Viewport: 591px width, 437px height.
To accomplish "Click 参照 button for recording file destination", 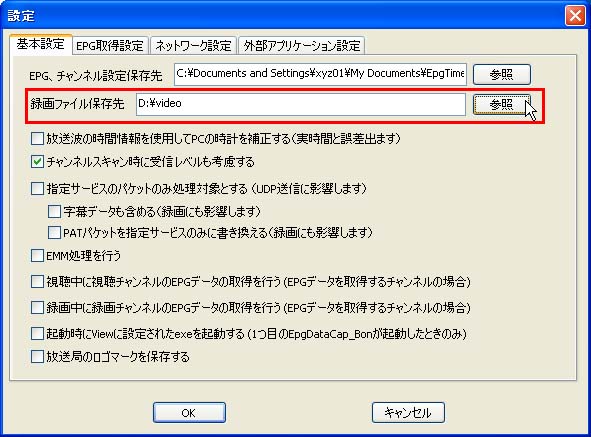I will [x=502, y=104].
